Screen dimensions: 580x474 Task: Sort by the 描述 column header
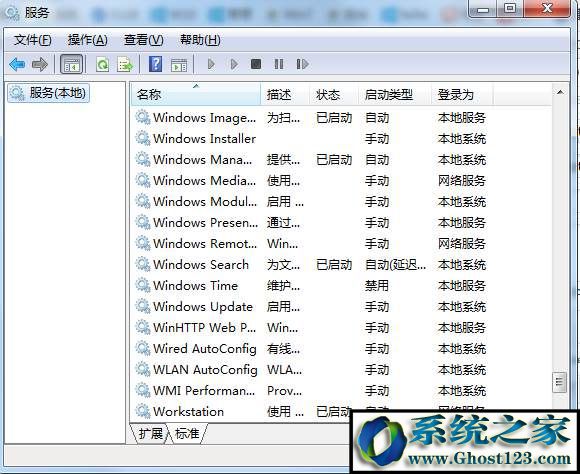pos(285,95)
